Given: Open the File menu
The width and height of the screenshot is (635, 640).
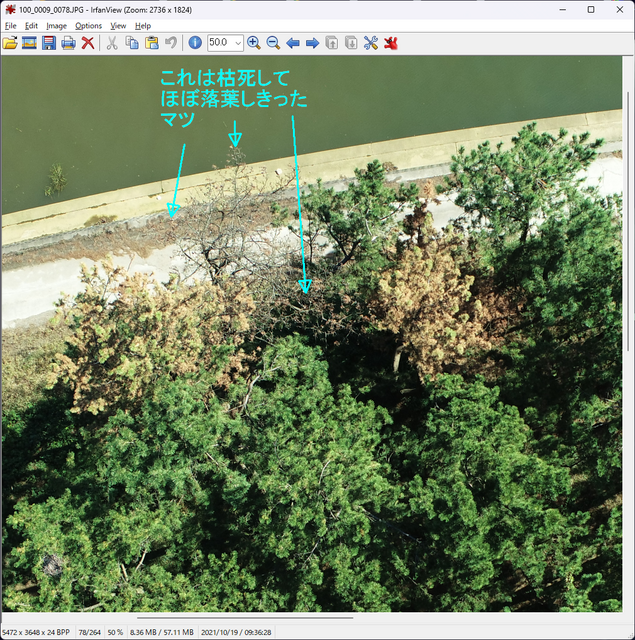Looking at the screenshot, I should [x=11, y=26].
